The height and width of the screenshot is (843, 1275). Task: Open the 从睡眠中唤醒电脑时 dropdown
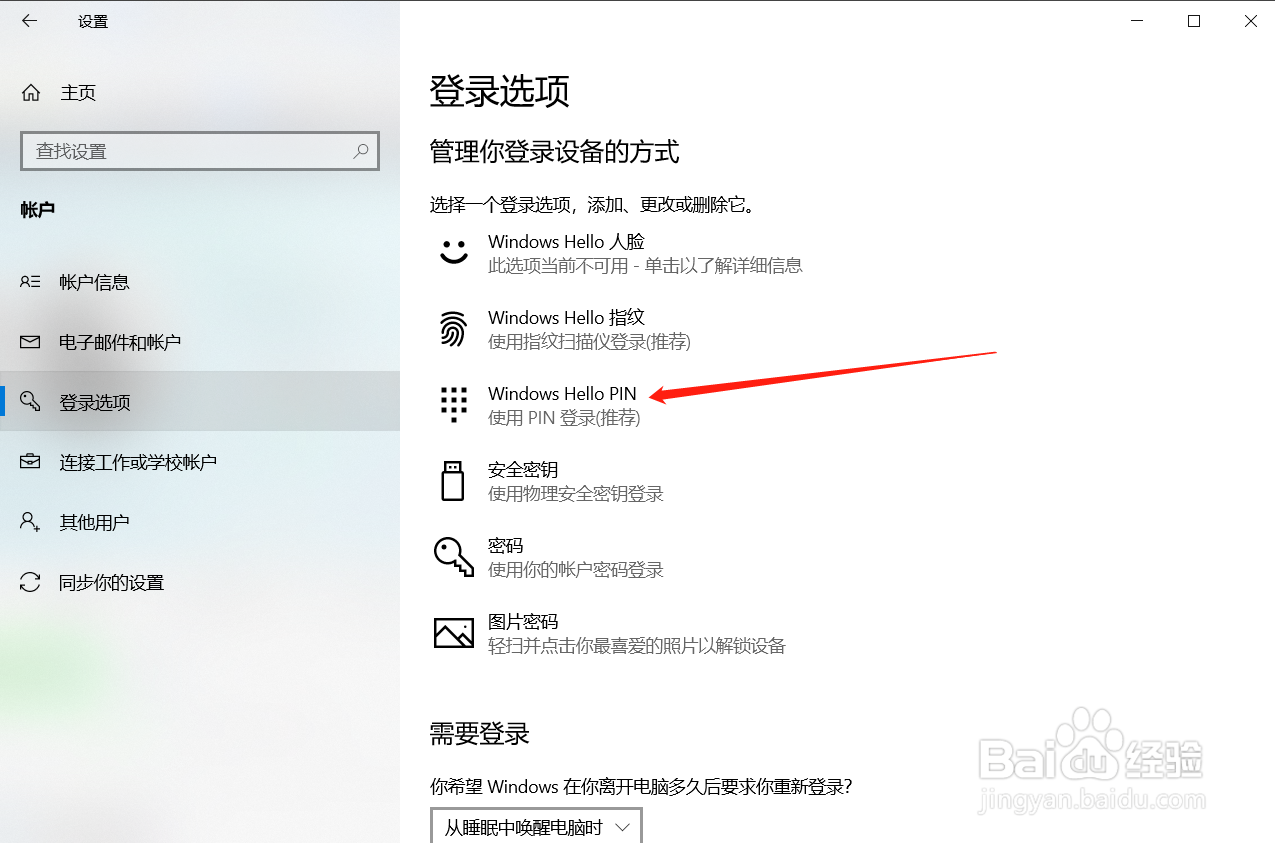(536, 827)
